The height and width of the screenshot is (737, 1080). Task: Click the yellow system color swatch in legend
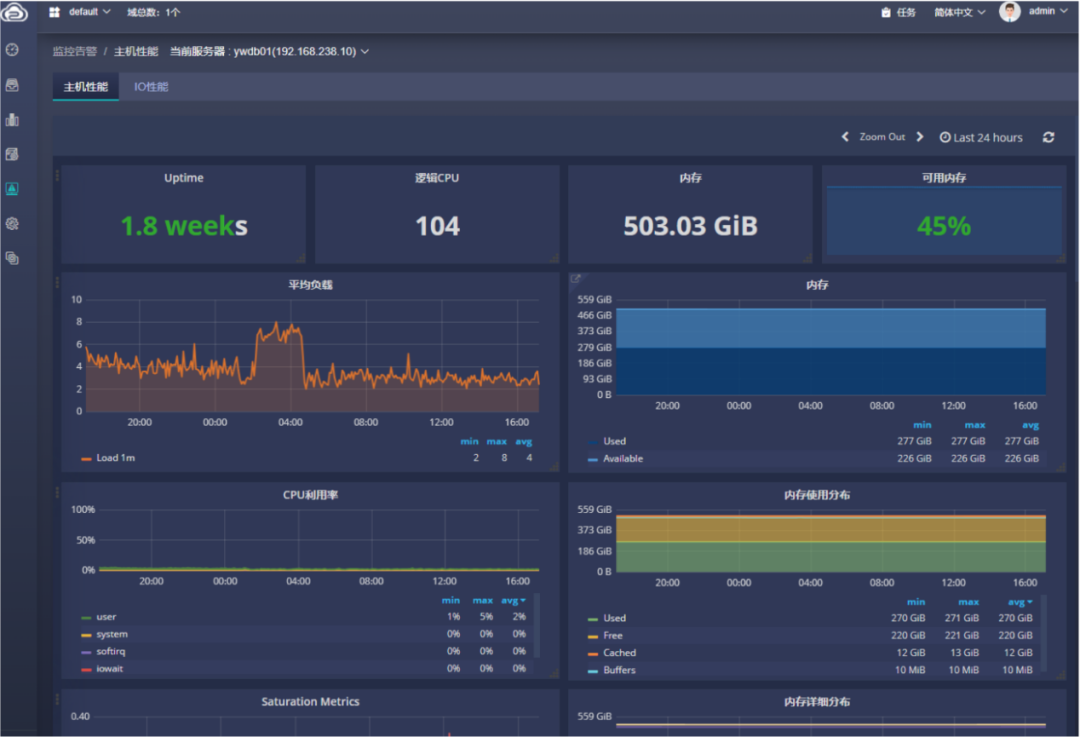[86, 635]
